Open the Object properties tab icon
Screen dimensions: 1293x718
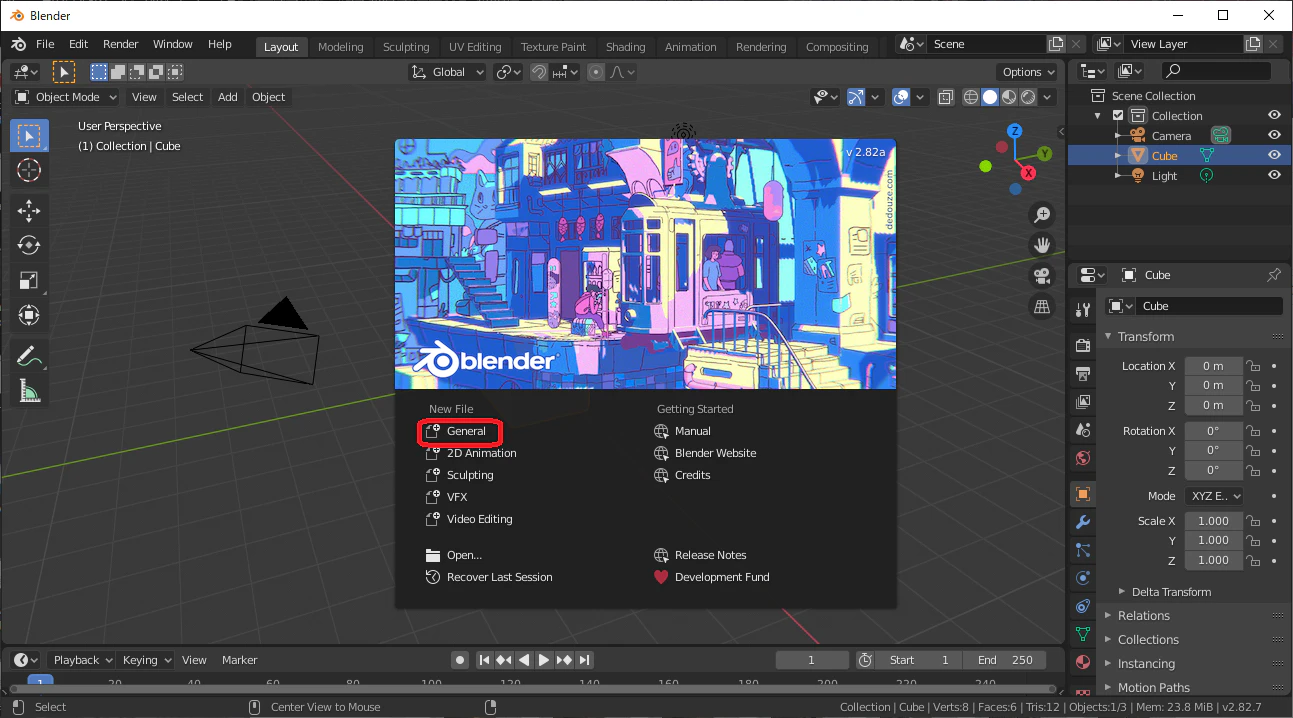[x=1082, y=494]
